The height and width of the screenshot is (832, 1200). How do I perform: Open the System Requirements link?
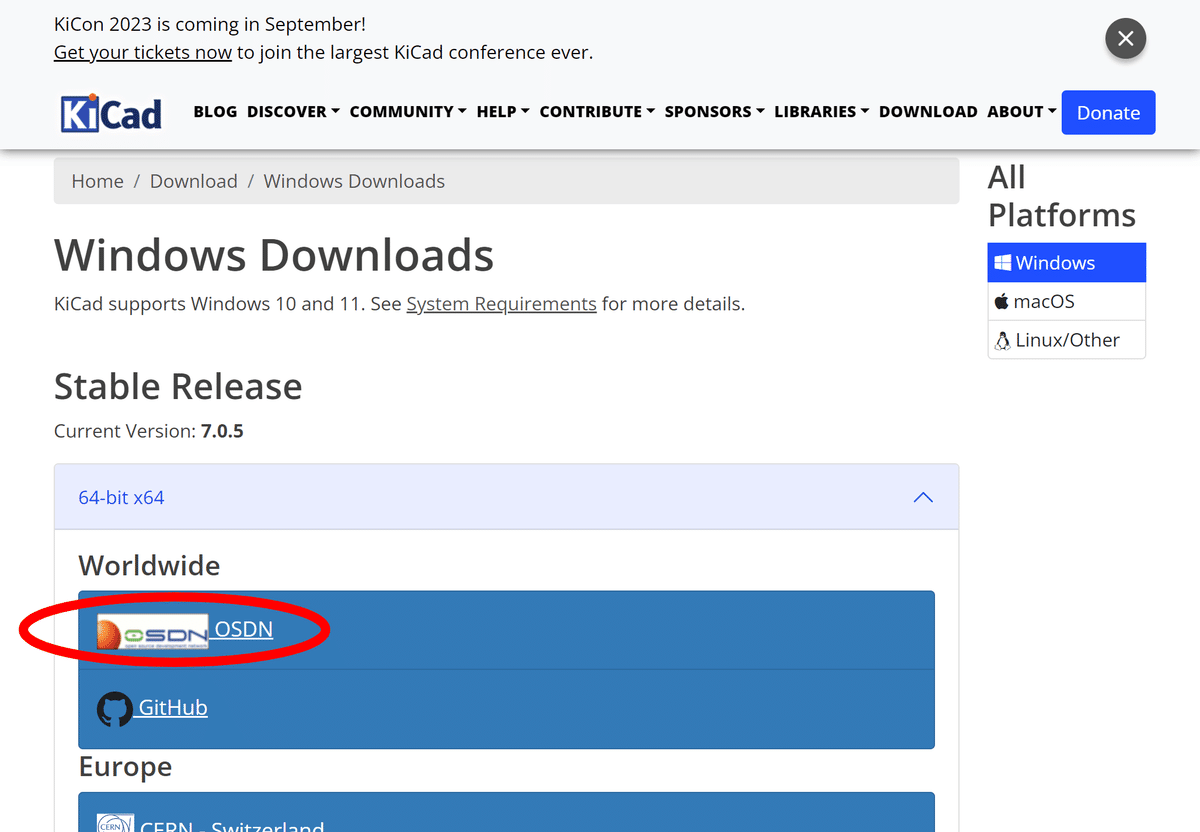tap(501, 303)
